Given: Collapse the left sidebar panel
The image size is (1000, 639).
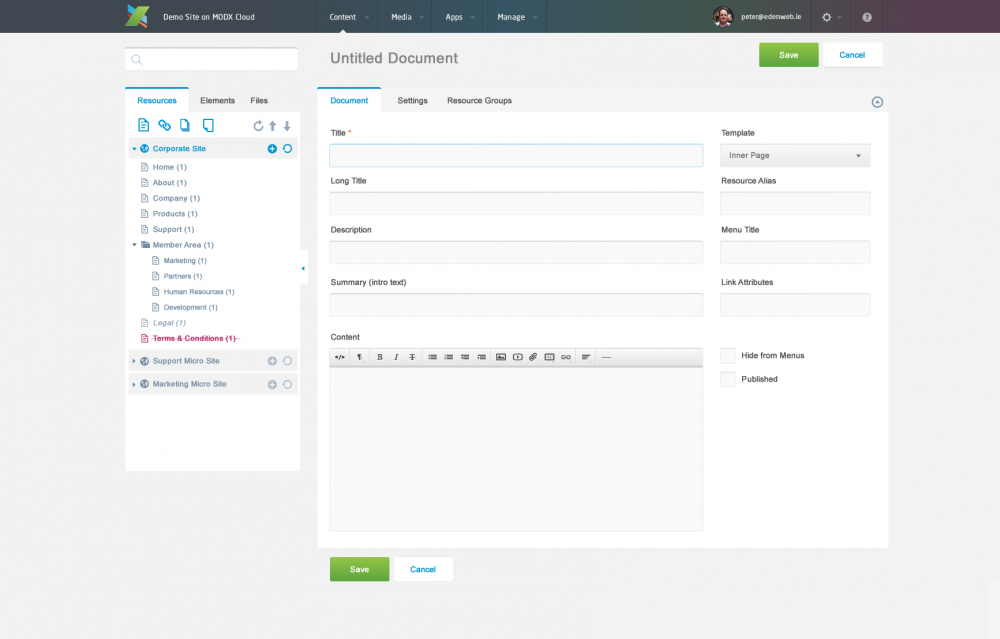Looking at the screenshot, I should pyautogui.click(x=303, y=268).
